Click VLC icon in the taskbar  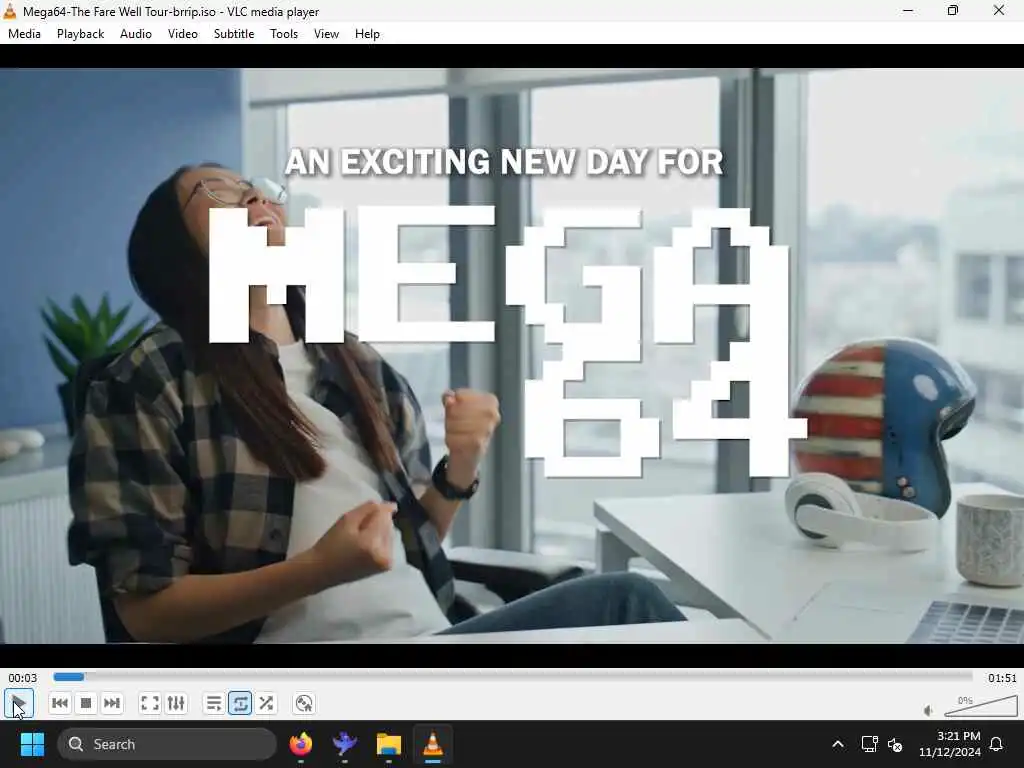pos(432,744)
